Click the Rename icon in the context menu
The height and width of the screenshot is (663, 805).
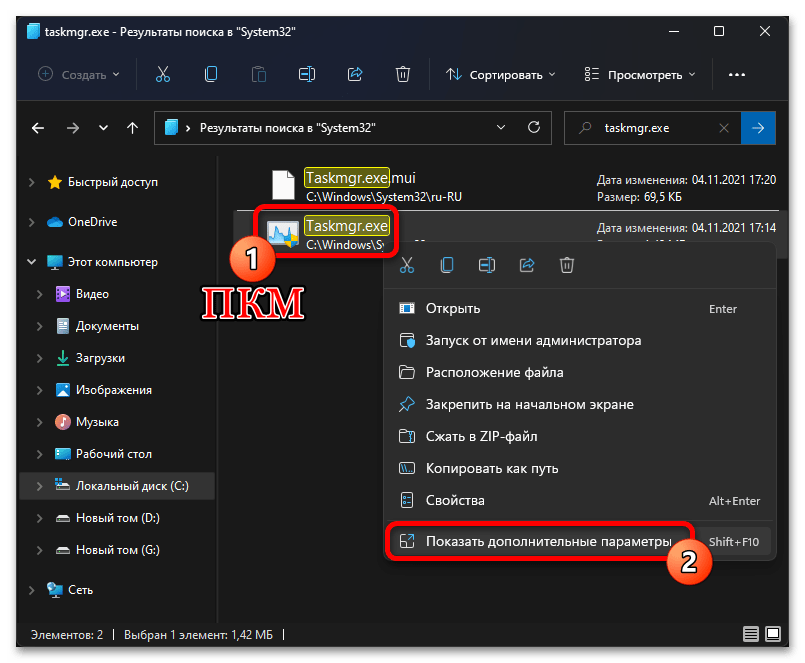click(x=487, y=265)
